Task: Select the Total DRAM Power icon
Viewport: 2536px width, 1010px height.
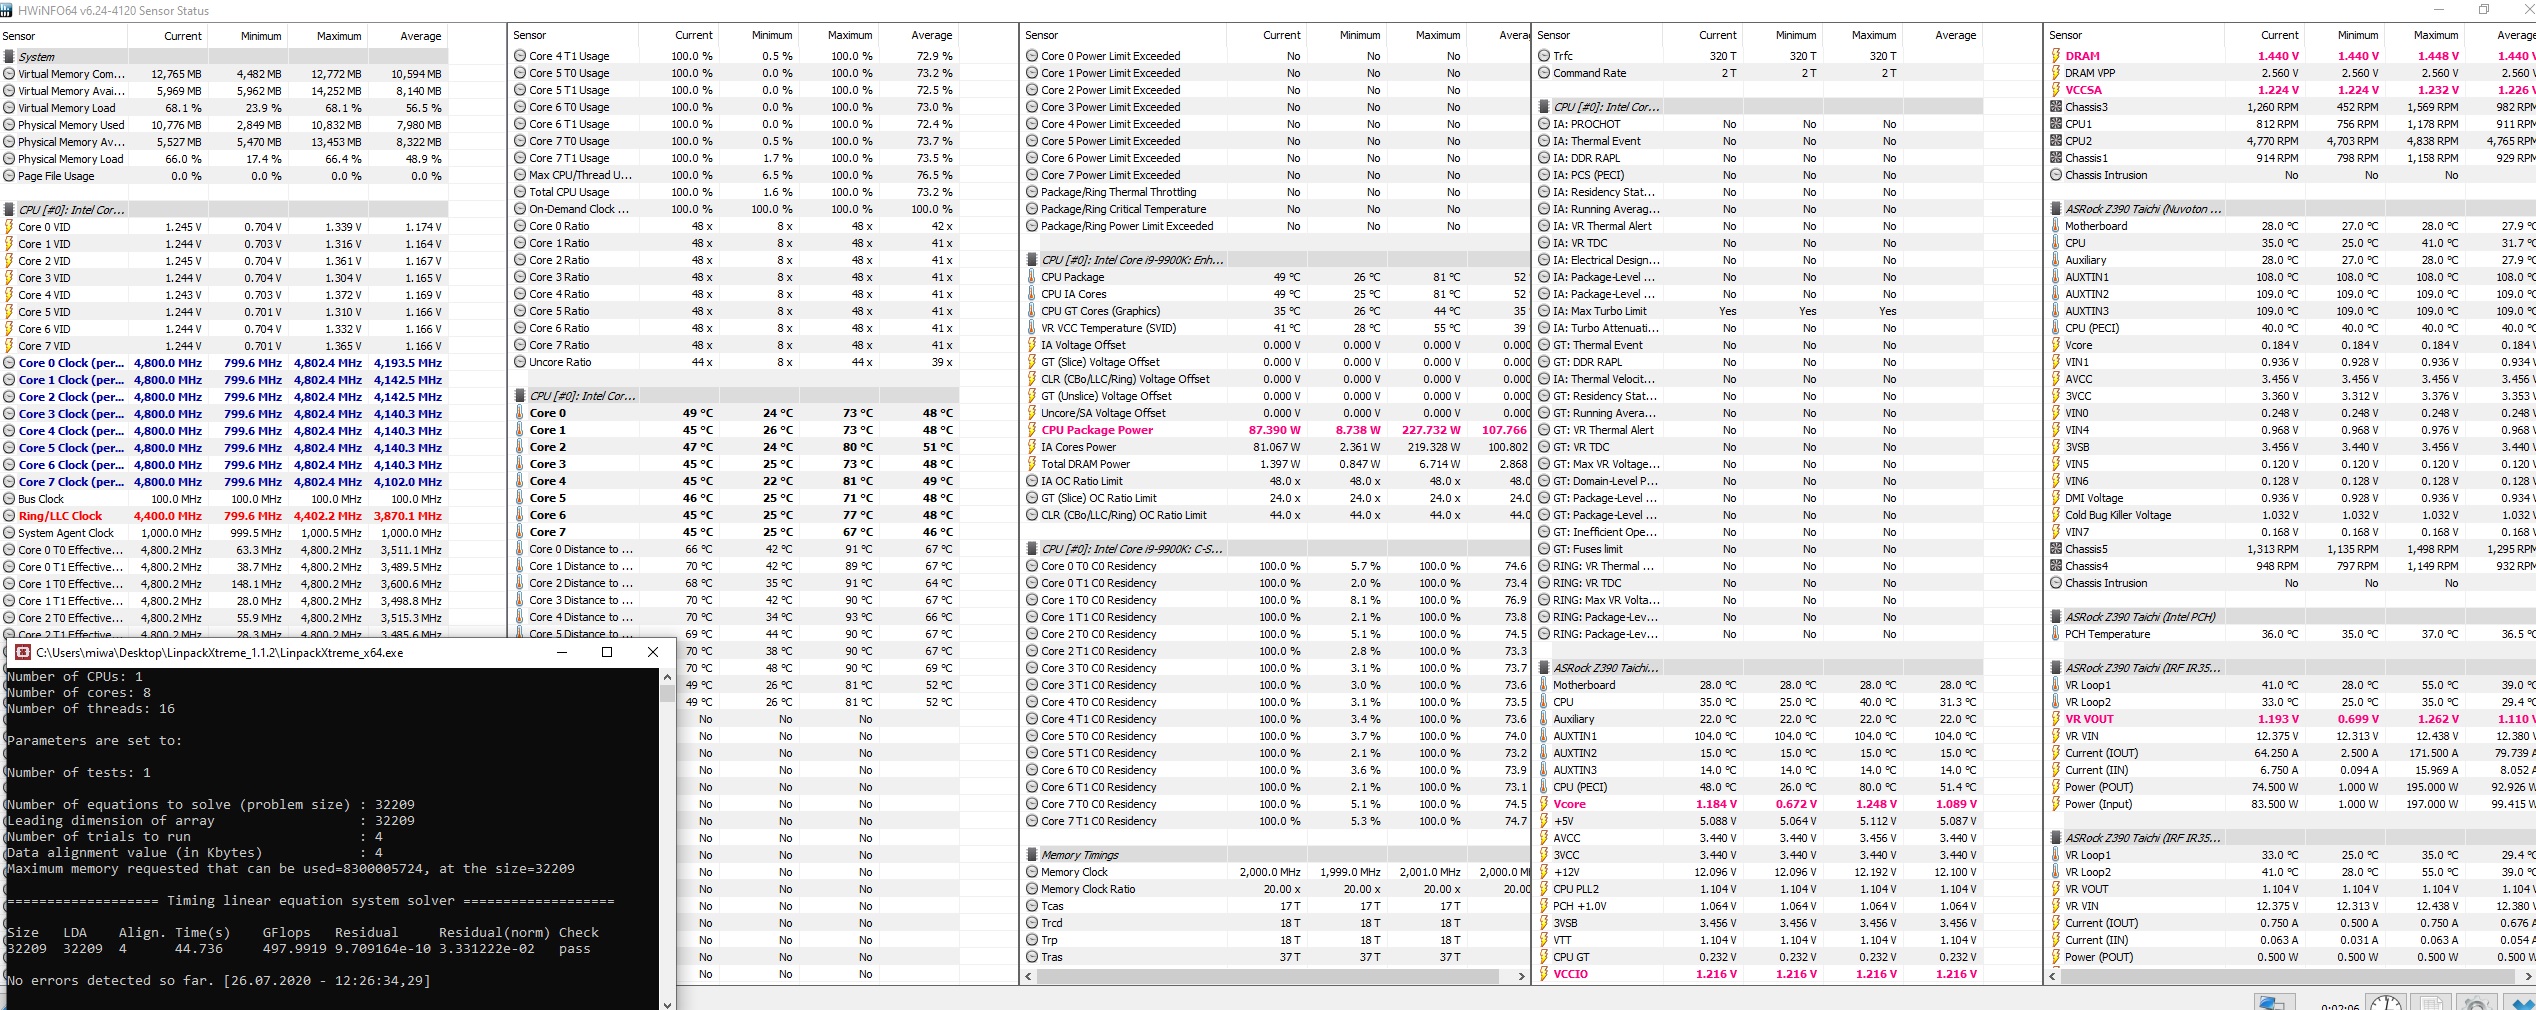Action: tap(1032, 464)
